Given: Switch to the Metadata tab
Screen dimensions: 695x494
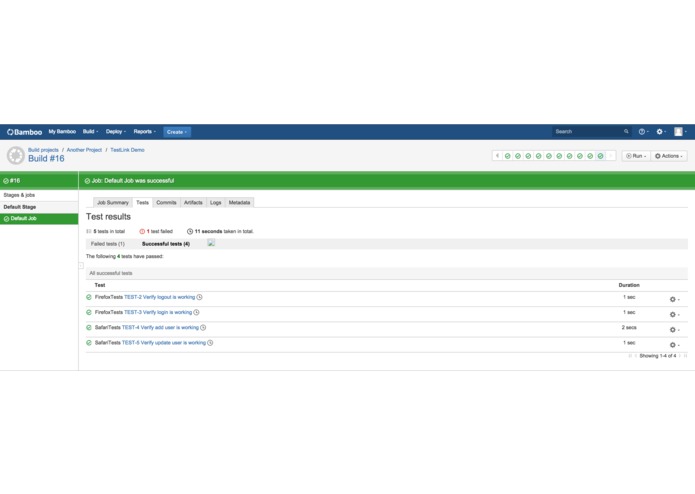Looking at the screenshot, I should click(x=239, y=202).
